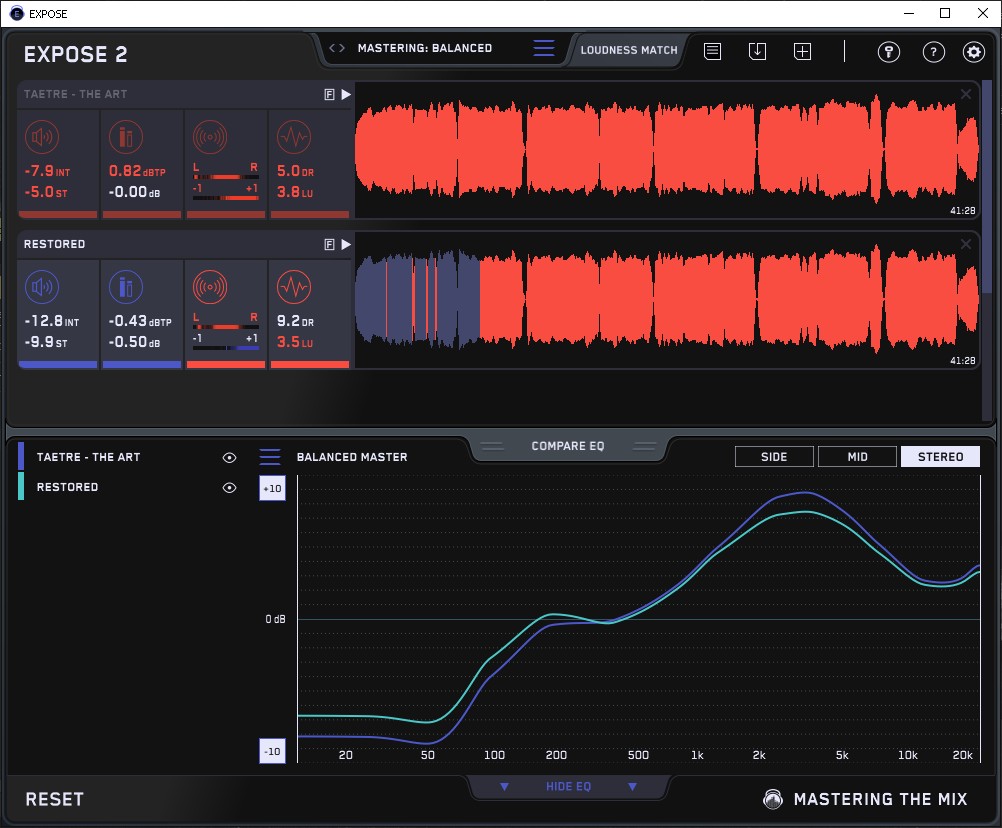Click the Taetre - The Art EQ legend label
Viewport: 1002px width, 828px height.
(x=88, y=457)
